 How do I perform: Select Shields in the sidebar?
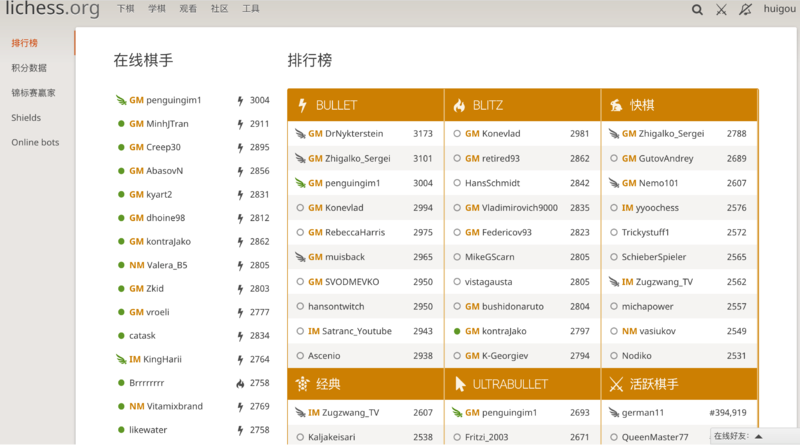tap(26, 118)
